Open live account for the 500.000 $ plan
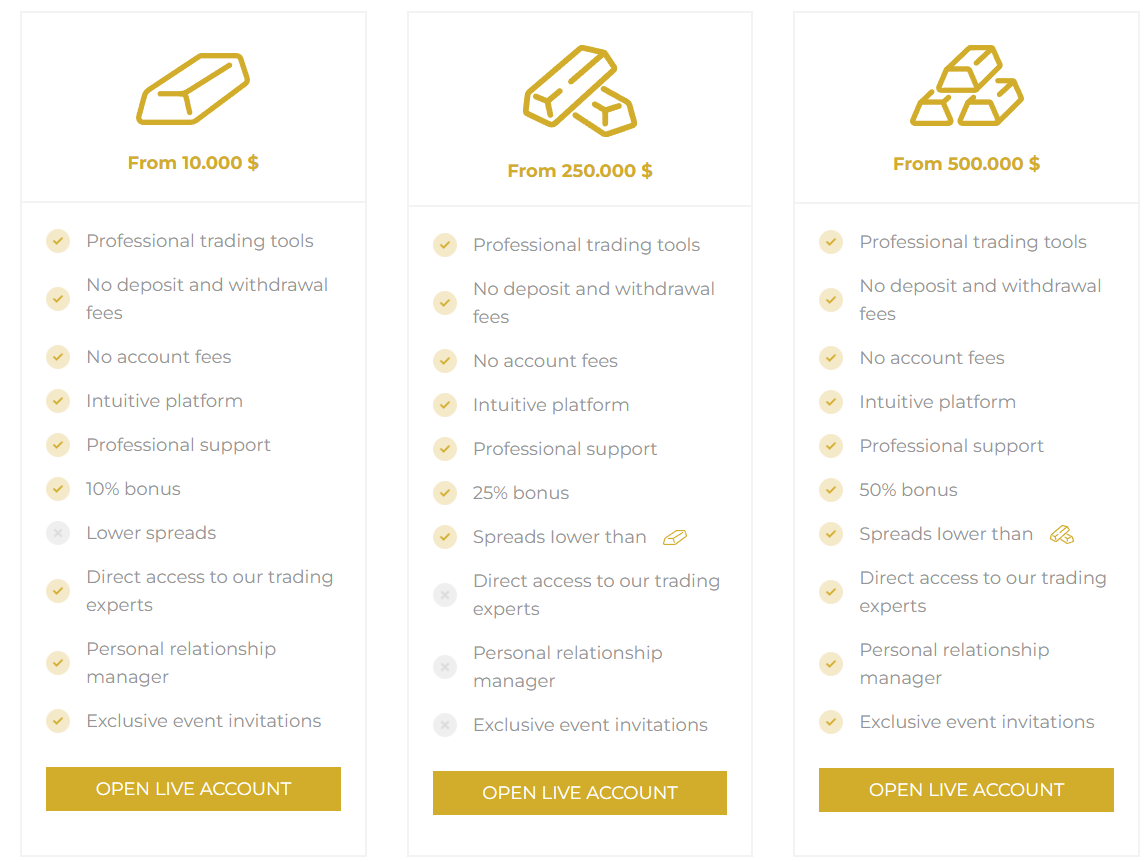Image resolution: width=1144 pixels, height=862 pixels. click(x=966, y=790)
